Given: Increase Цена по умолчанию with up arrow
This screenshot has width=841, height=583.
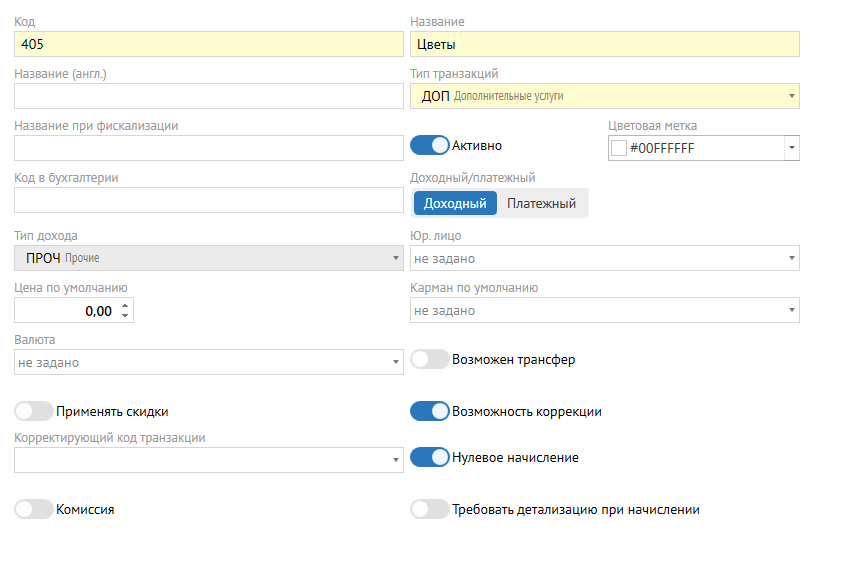Looking at the screenshot, I should pyautogui.click(x=125, y=306).
